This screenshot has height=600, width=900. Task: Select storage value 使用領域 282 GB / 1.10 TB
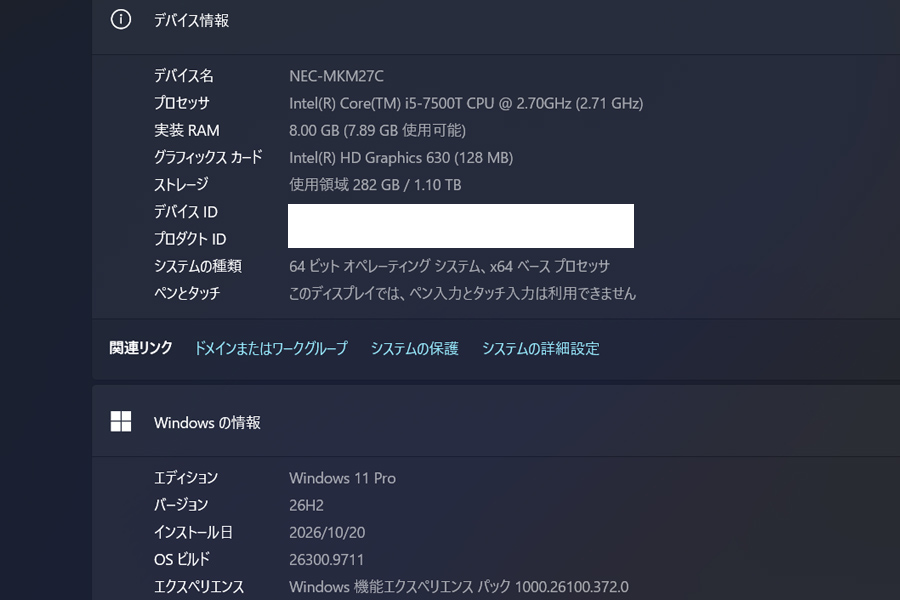(375, 185)
